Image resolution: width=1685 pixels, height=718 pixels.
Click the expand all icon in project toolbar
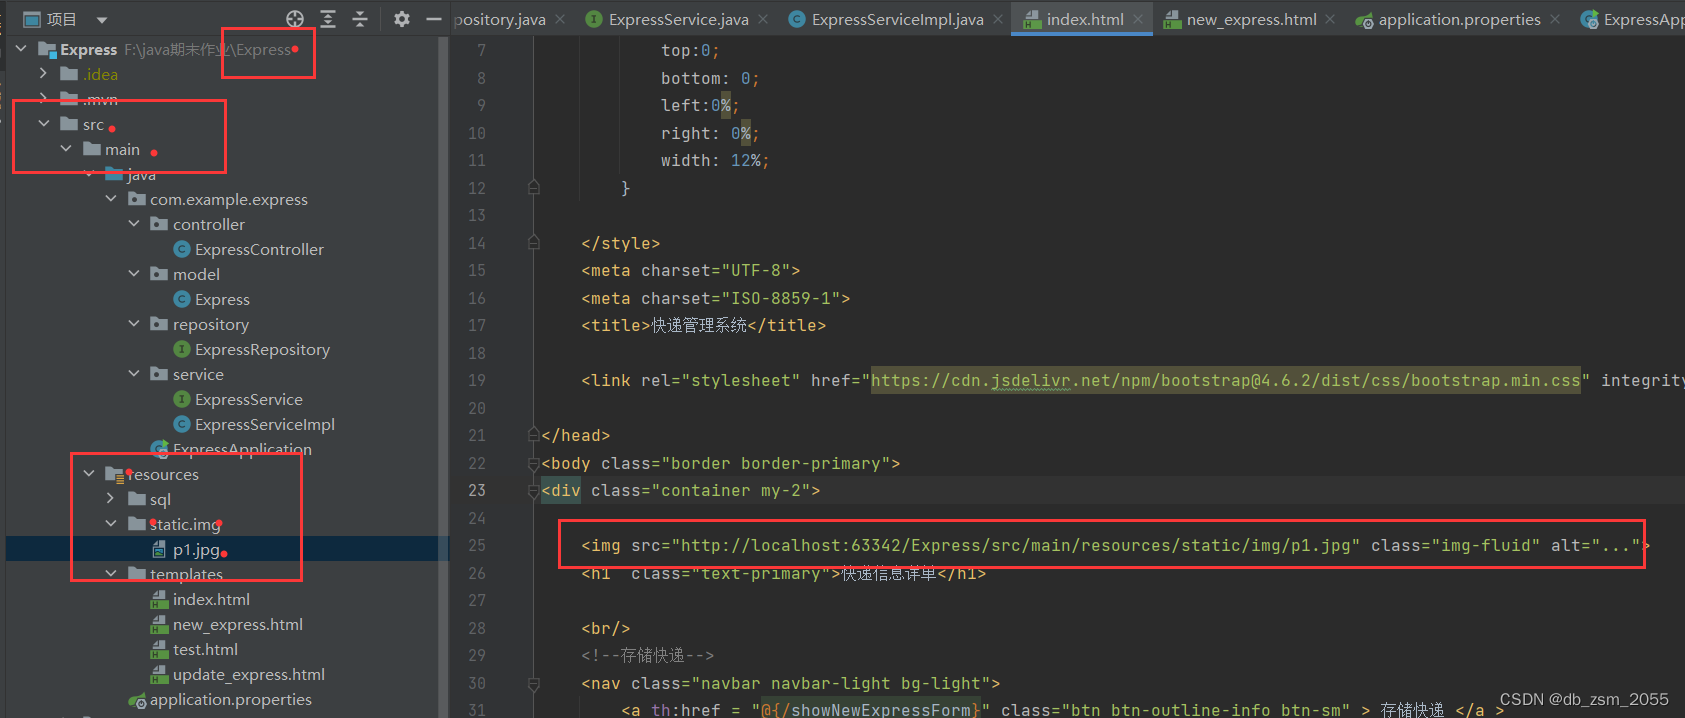point(328,19)
